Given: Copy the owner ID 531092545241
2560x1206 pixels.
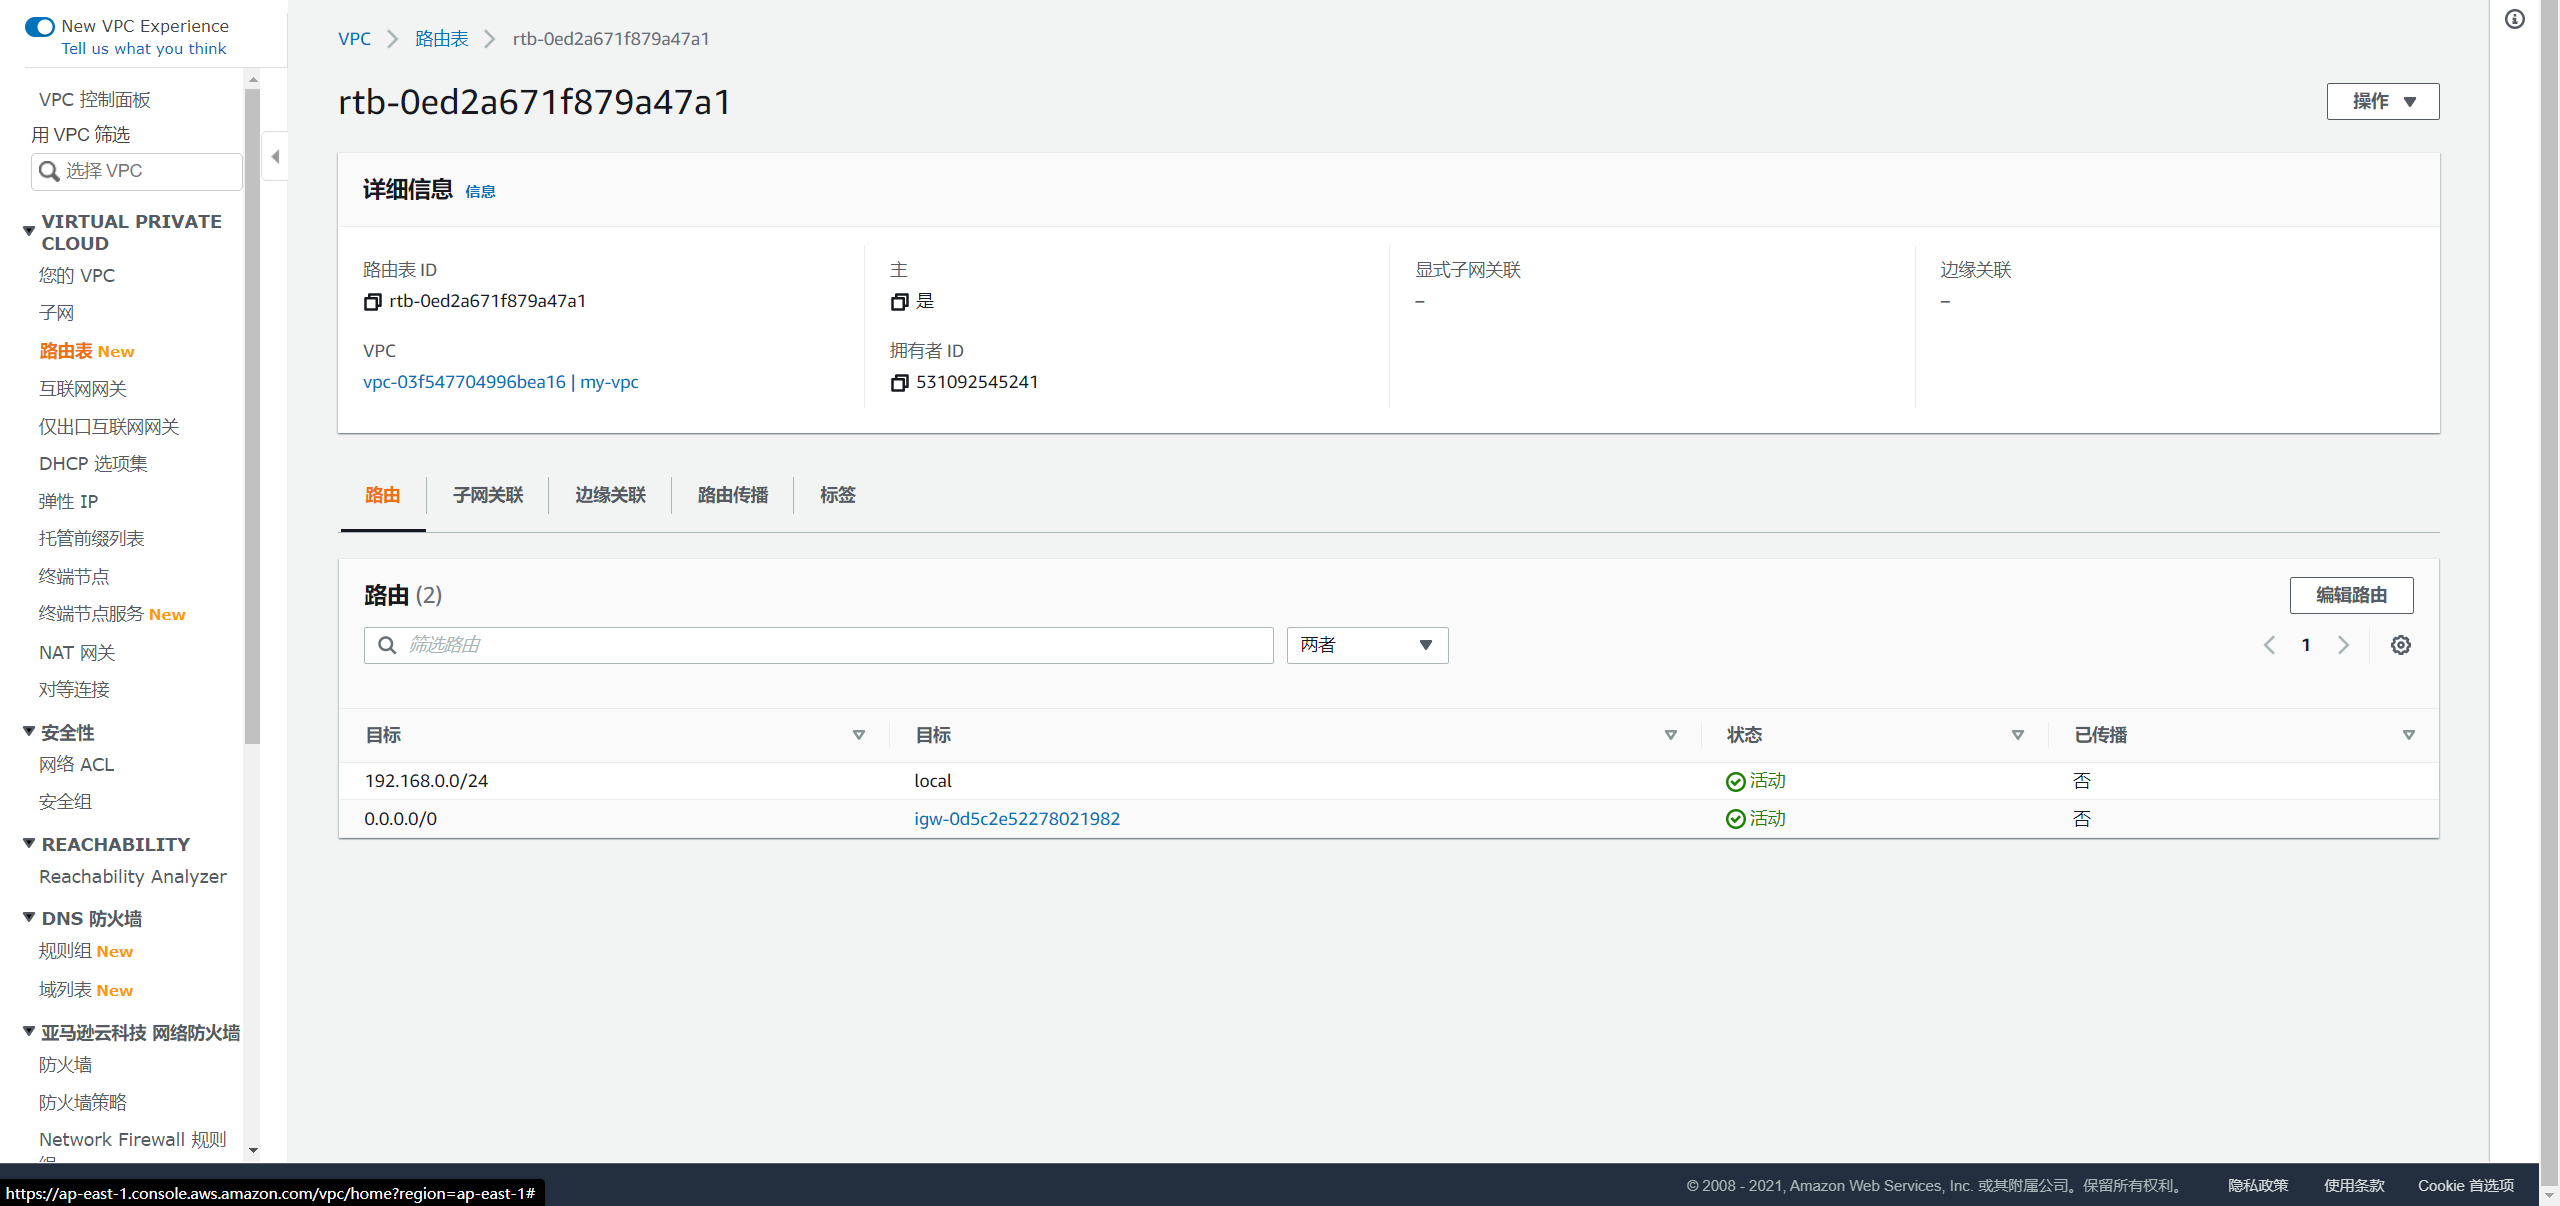Looking at the screenshot, I should (x=899, y=383).
